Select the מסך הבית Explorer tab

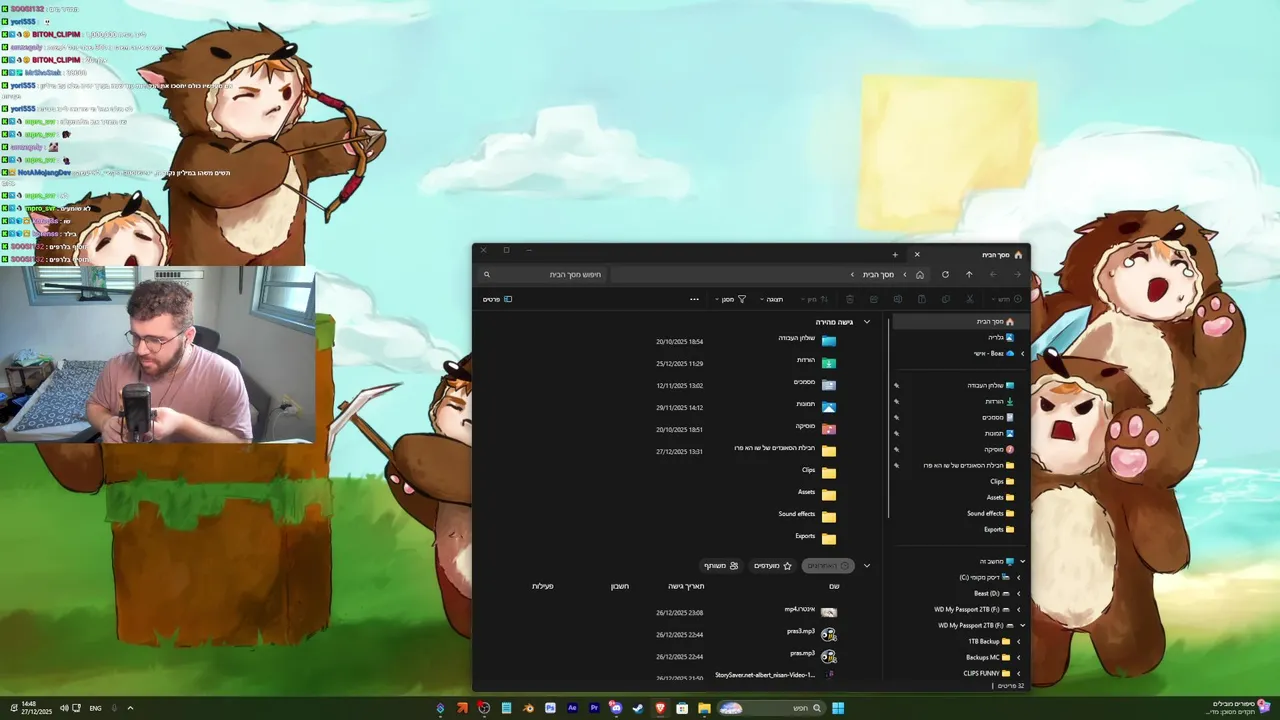968,254
